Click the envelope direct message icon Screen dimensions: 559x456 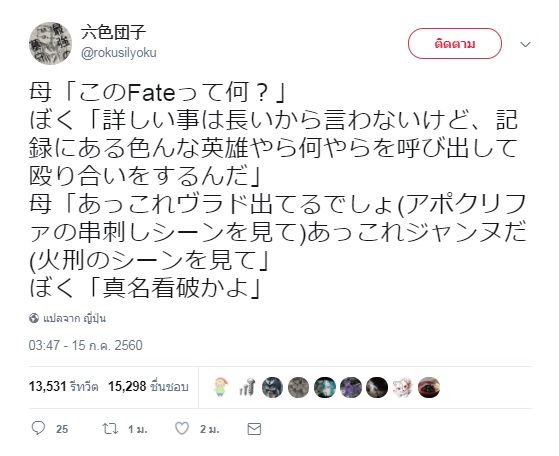pos(254,429)
